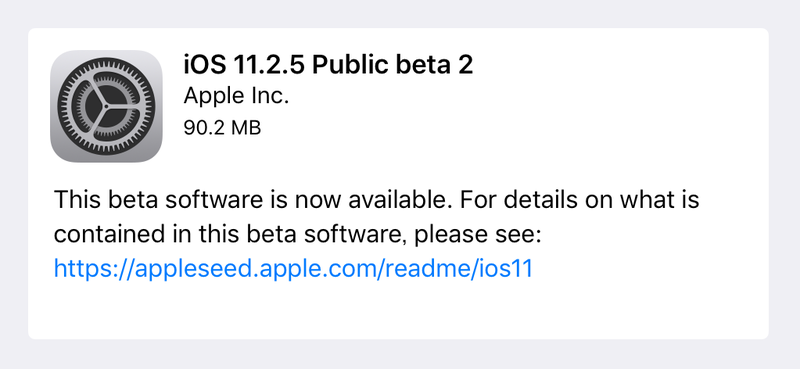Tap the "https://" start of the URL
Screen dimensions: 800x369
coord(94,268)
